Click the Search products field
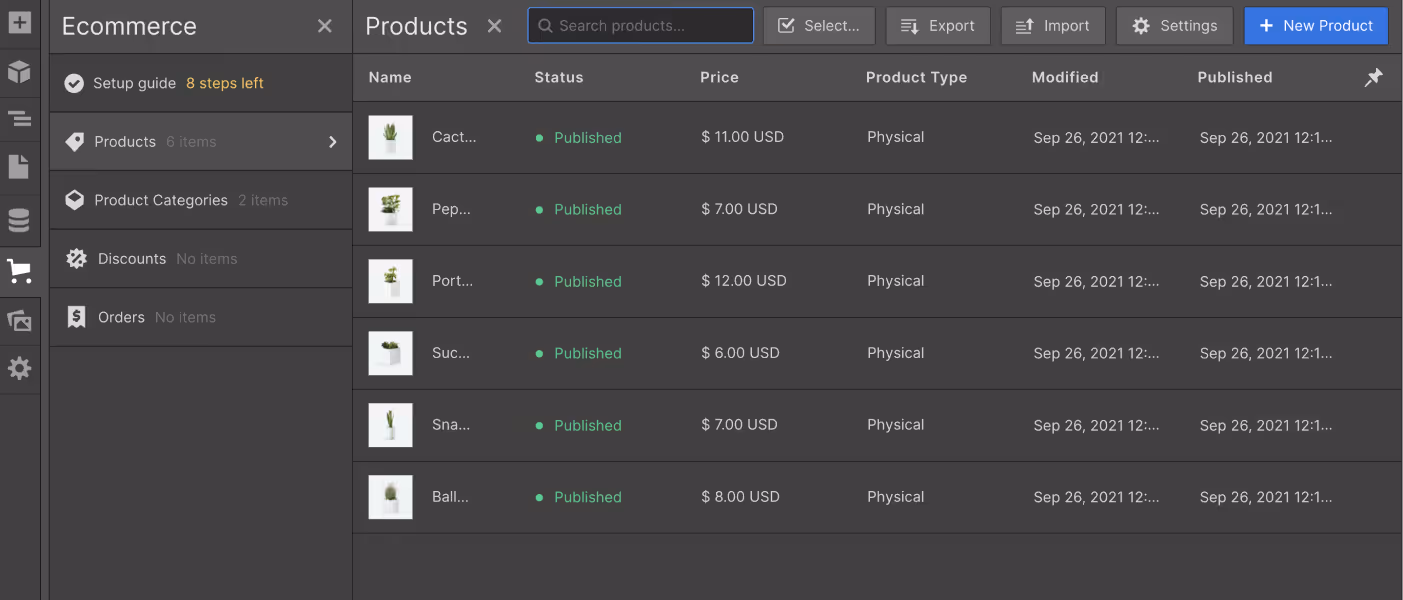 click(x=640, y=25)
